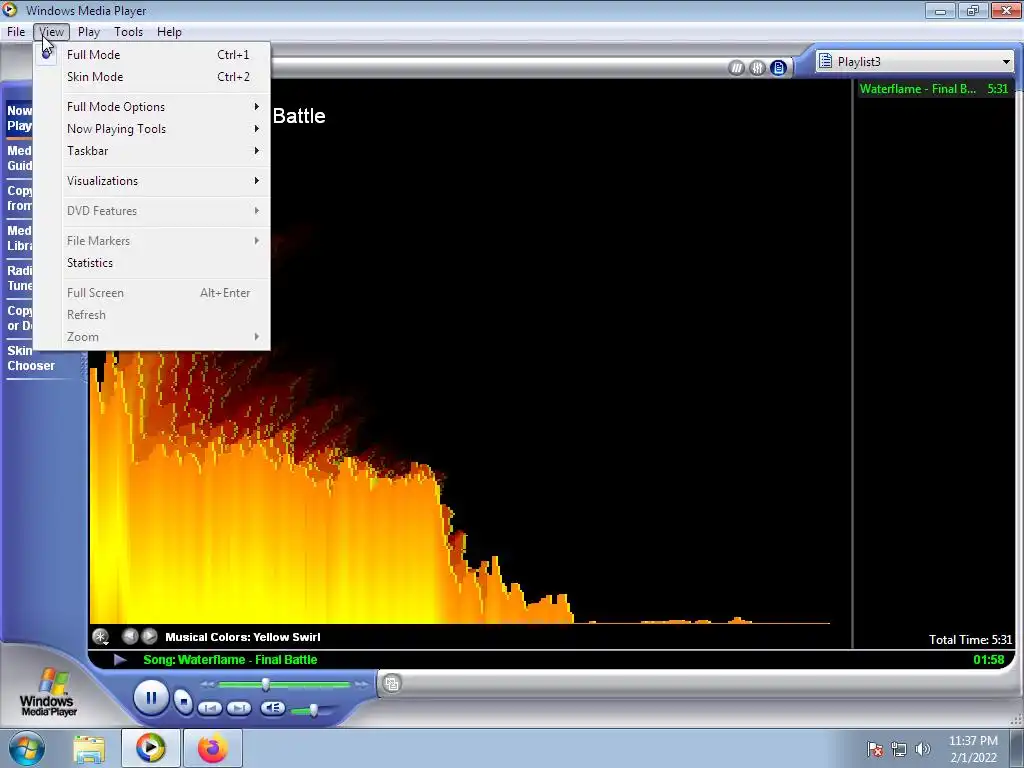Viewport: 1024px width, 768px height.
Task: Click the Musical Colors: Yellow Swirl label
Action: [x=243, y=637]
